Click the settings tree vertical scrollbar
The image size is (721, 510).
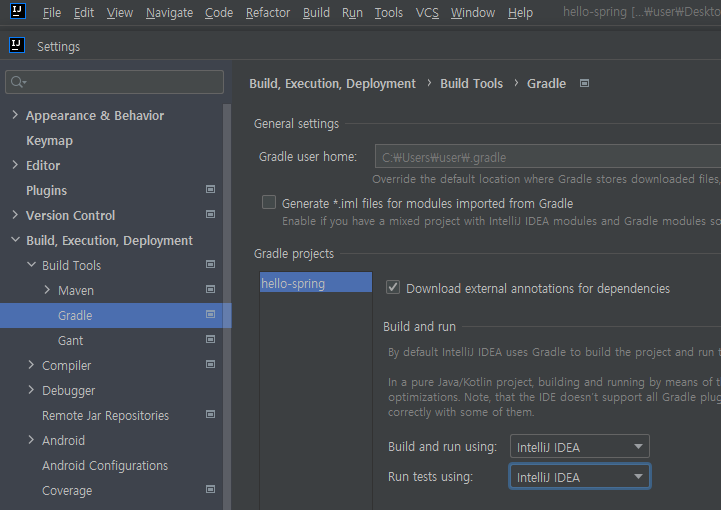(x=227, y=307)
